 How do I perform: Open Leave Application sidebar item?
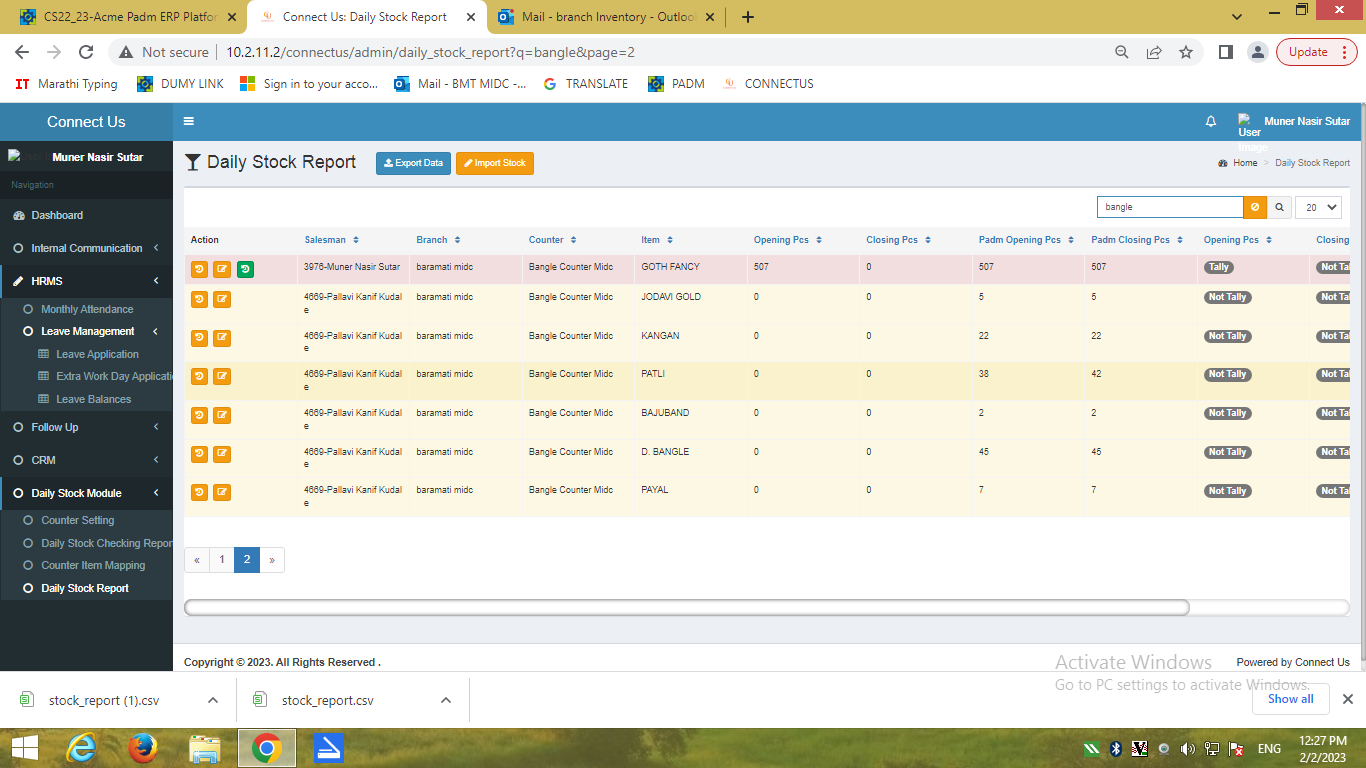coord(97,354)
